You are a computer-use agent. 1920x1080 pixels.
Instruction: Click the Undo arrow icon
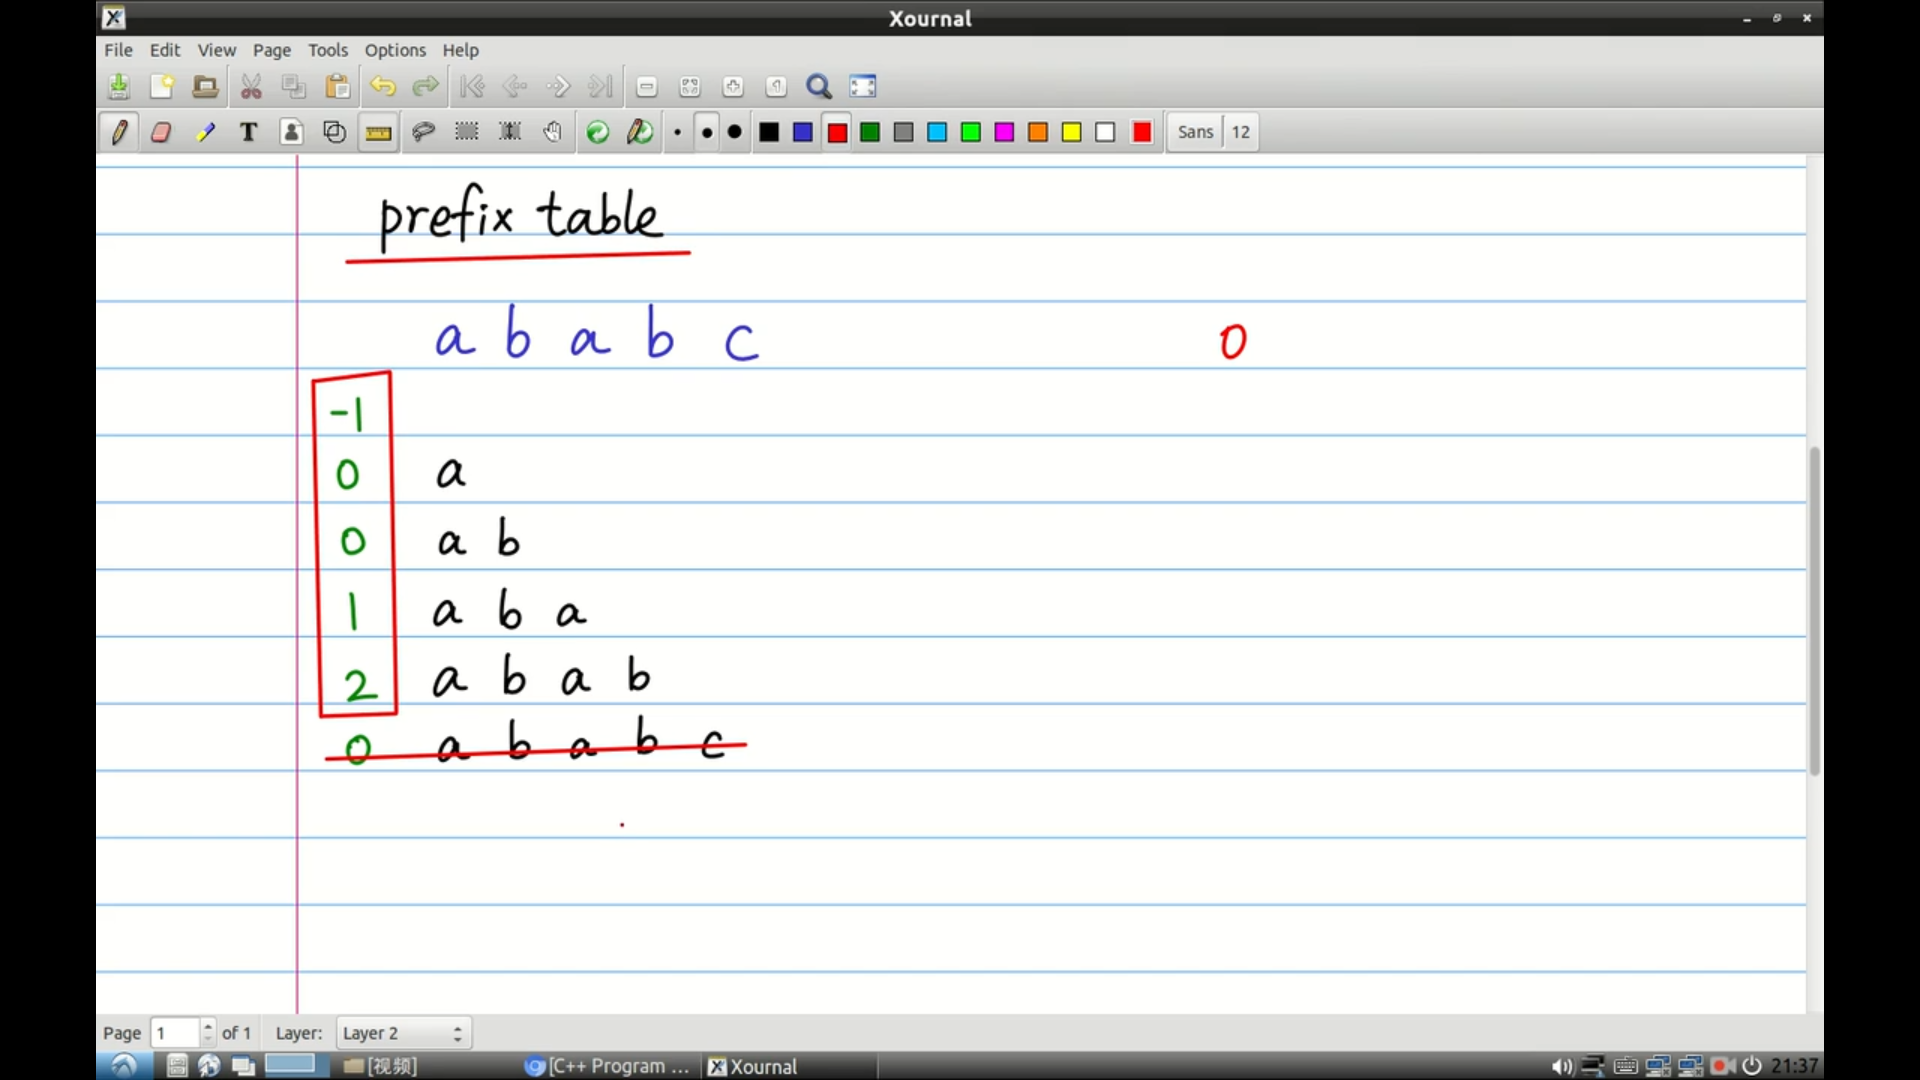coord(382,87)
